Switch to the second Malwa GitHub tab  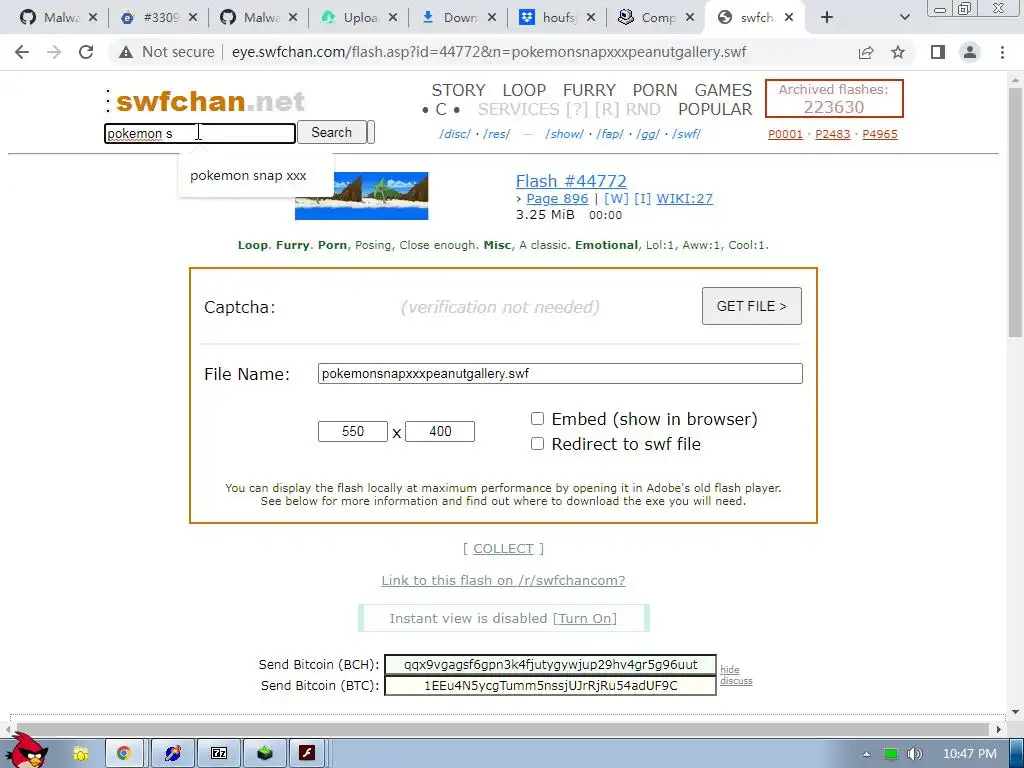point(259,18)
